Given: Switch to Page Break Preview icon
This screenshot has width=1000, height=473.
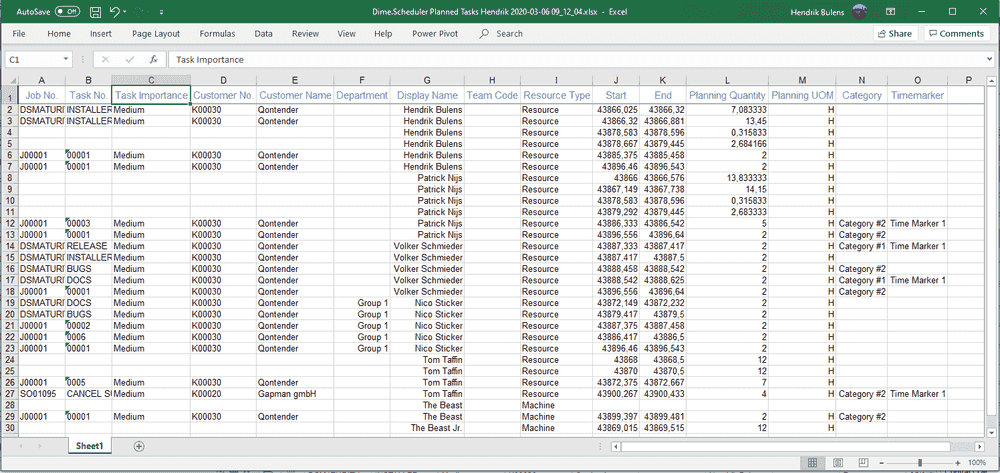Looking at the screenshot, I should click(862, 462).
